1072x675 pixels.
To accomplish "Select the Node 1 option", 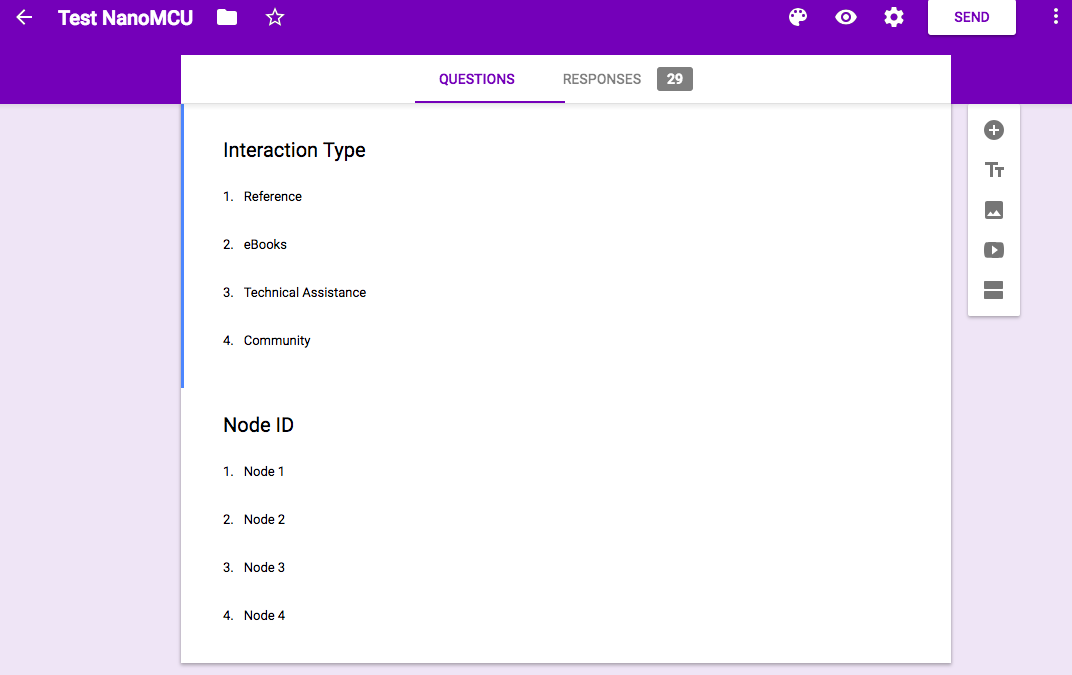I will (x=263, y=471).
